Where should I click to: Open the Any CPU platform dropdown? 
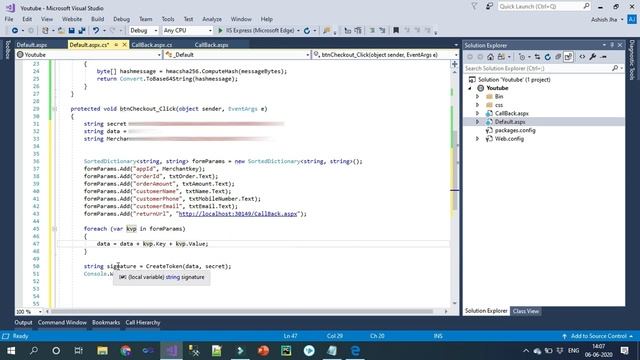pos(210,31)
